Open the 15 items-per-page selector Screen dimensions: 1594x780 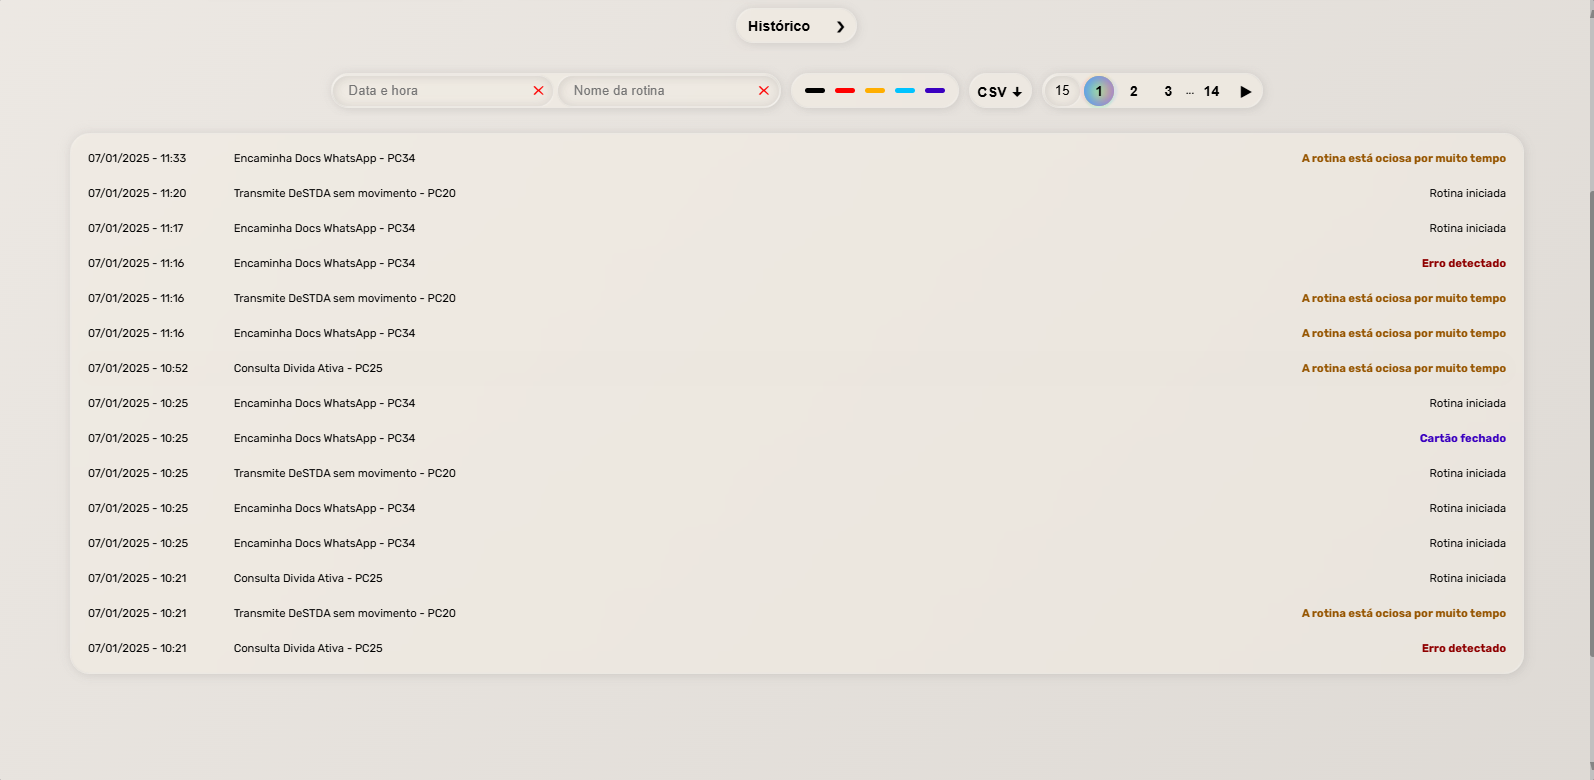click(x=1062, y=91)
